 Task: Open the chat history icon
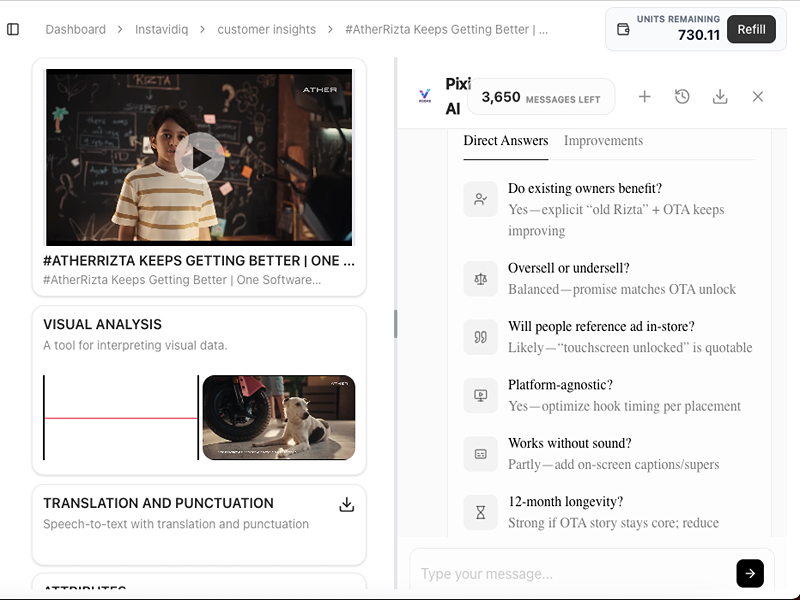coord(683,96)
